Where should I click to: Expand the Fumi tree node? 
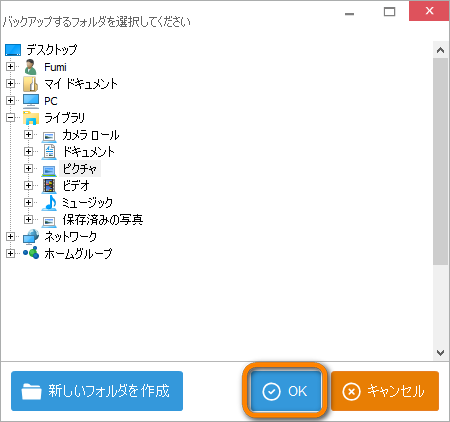pyautogui.click(x=10, y=67)
